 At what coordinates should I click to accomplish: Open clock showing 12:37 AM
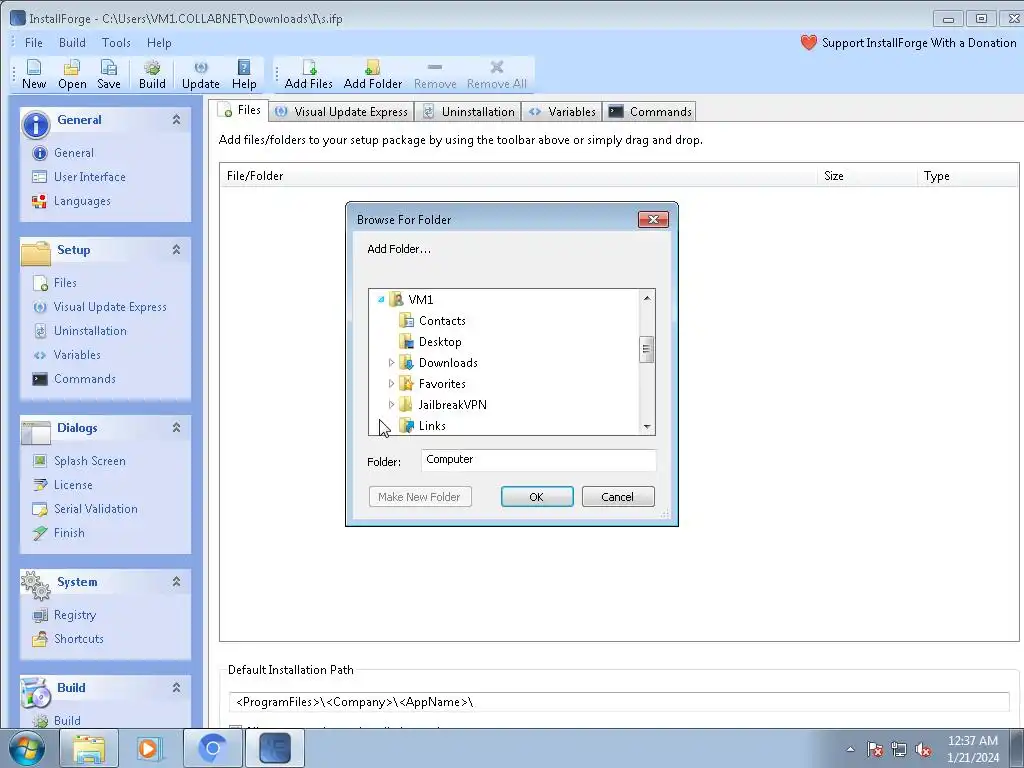coord(973,748)
